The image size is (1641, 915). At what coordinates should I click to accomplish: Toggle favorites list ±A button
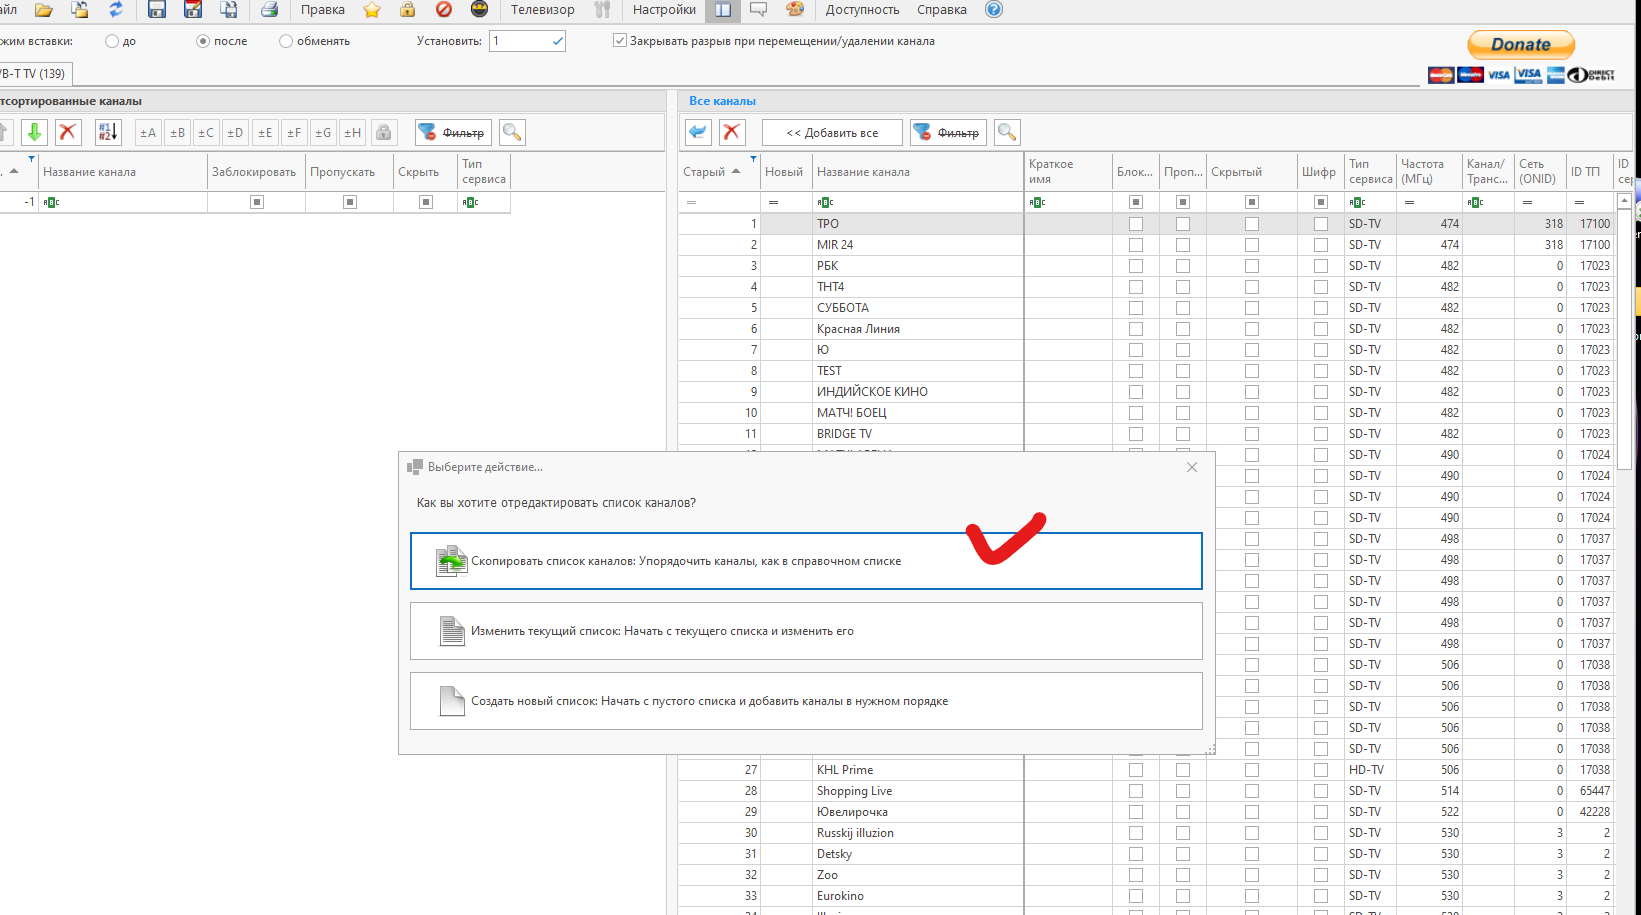148,132
